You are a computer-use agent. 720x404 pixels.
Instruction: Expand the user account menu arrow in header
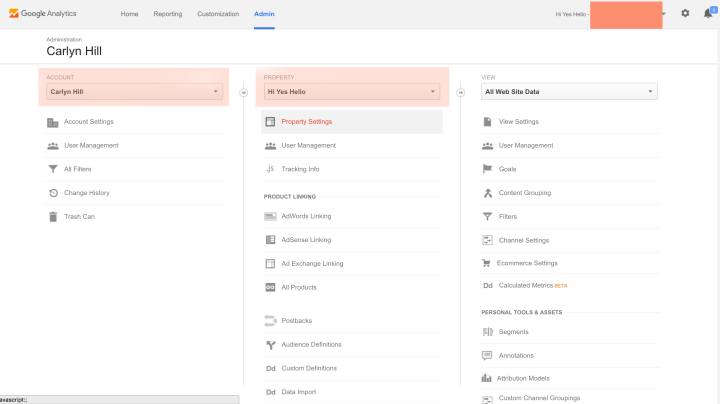pos(664,14)
